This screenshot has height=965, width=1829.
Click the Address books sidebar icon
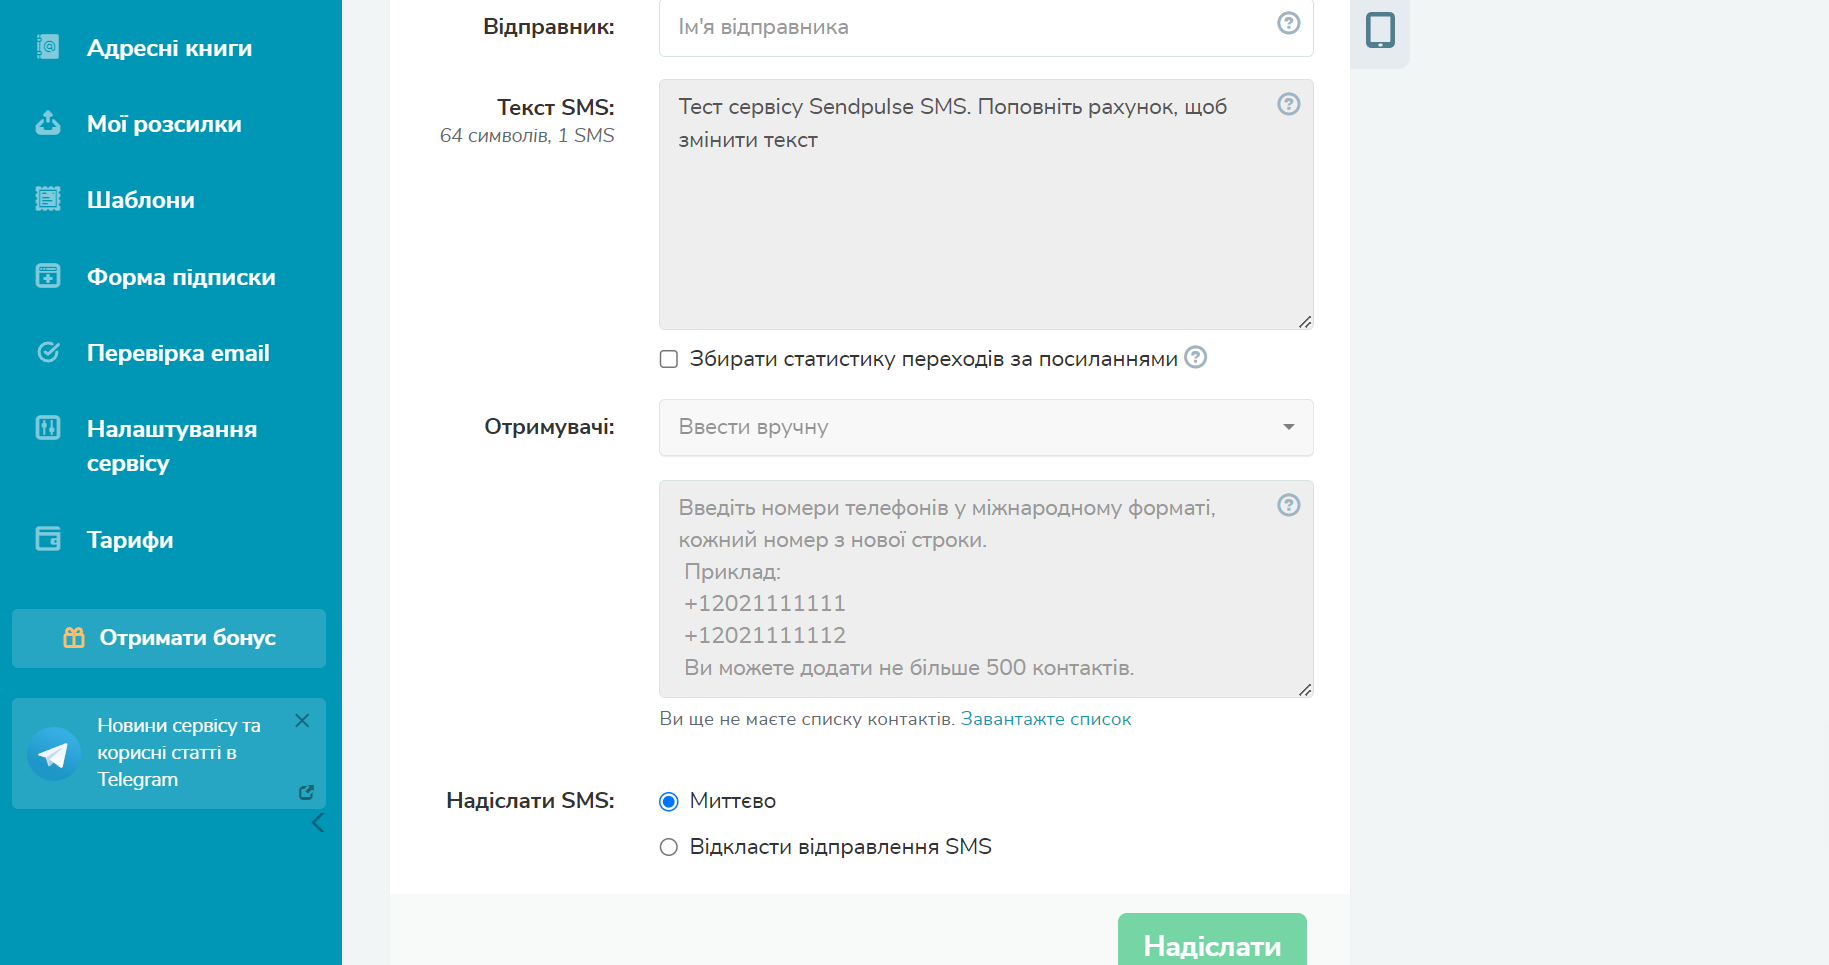(48, 47)
